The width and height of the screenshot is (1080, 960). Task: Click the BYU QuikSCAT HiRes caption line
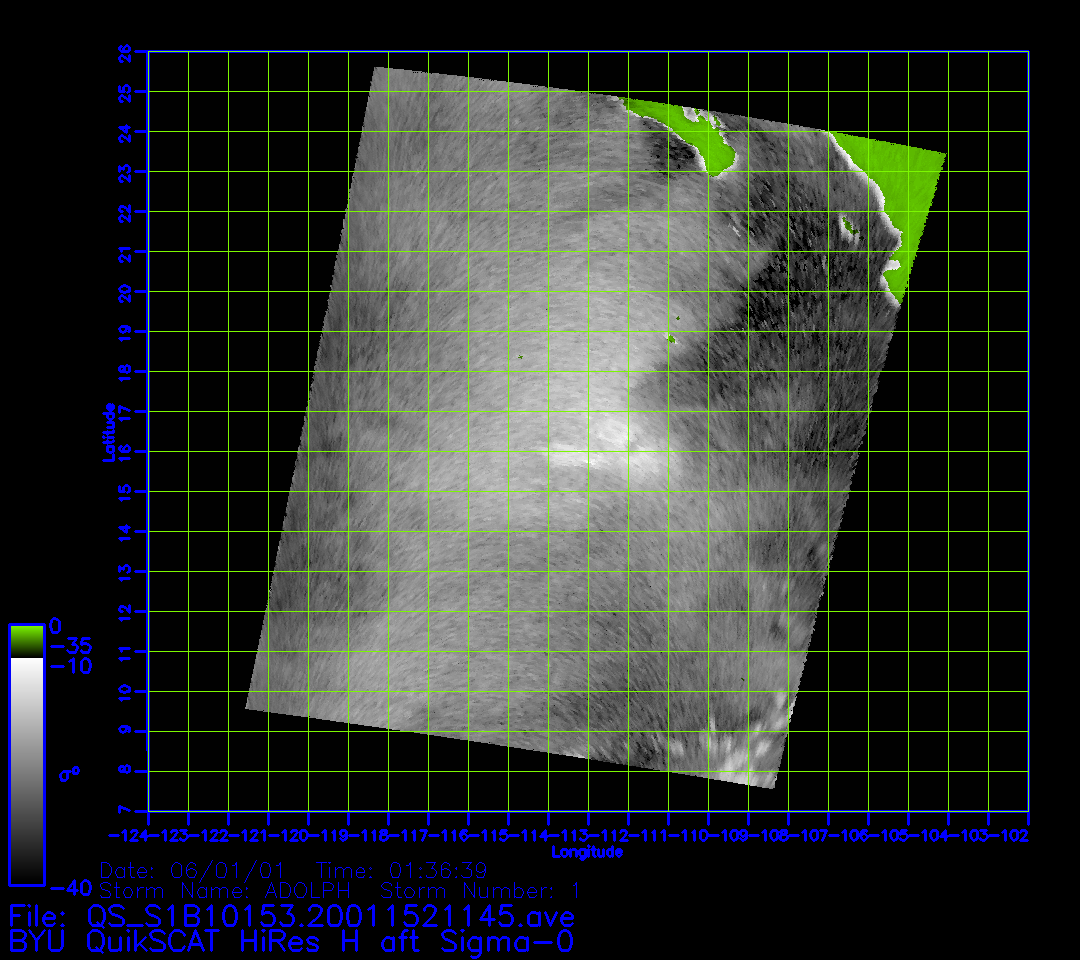point(291,941)
